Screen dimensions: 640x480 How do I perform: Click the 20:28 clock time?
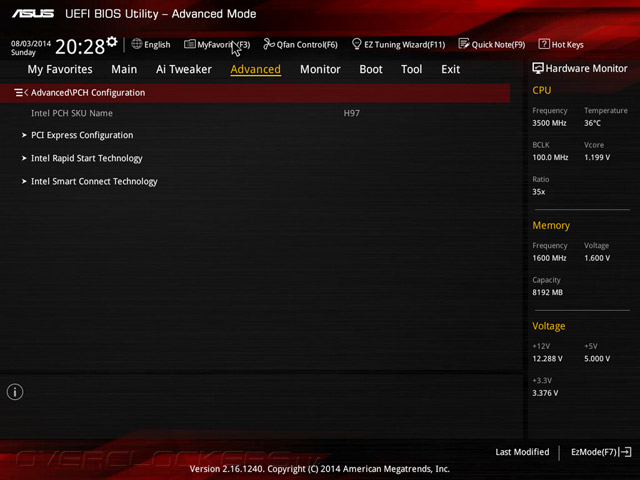(80, 47)
